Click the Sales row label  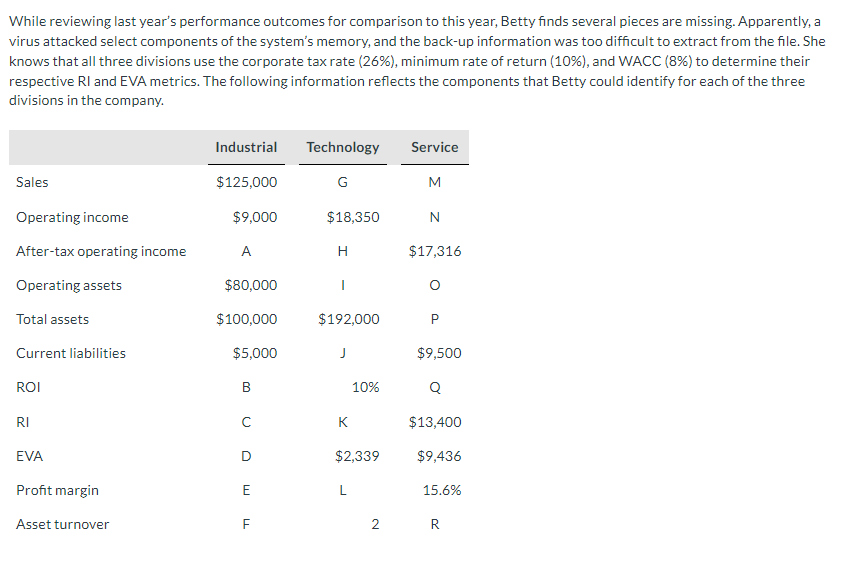[32, 182]
